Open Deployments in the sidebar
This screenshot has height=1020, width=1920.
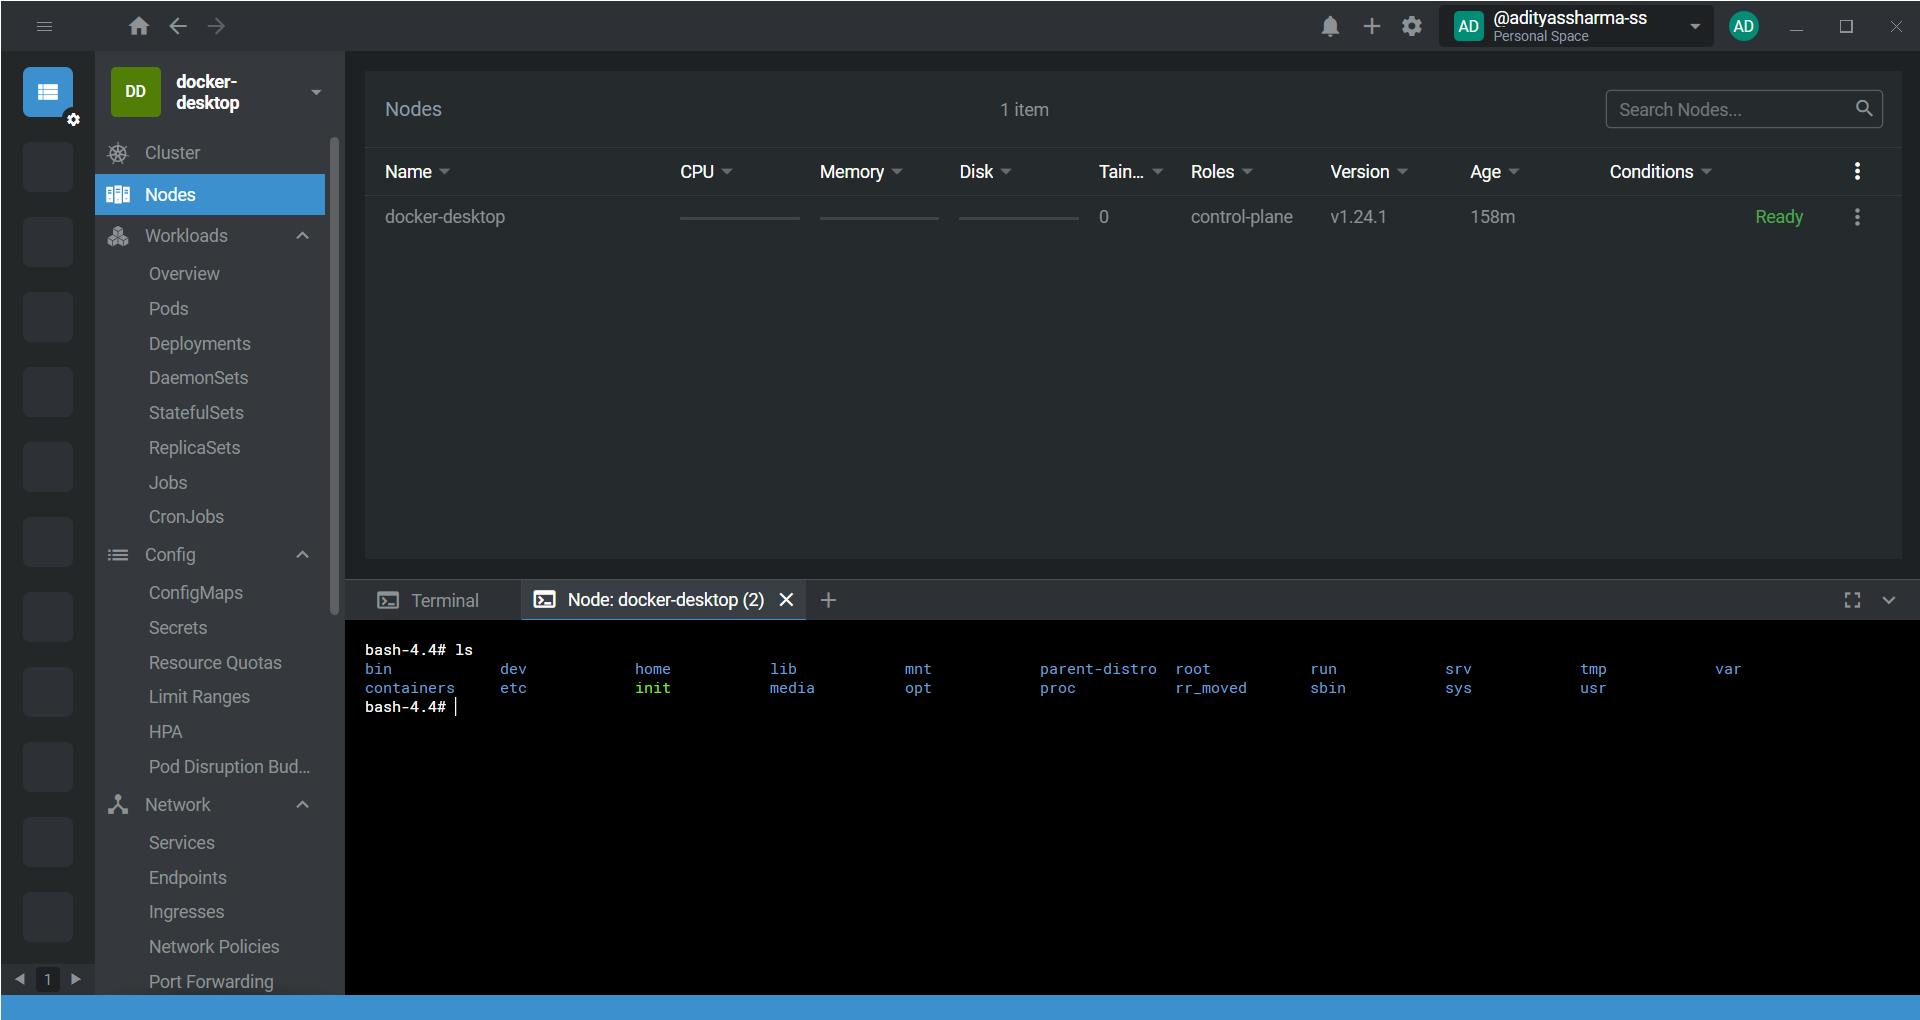click(200, 344)
